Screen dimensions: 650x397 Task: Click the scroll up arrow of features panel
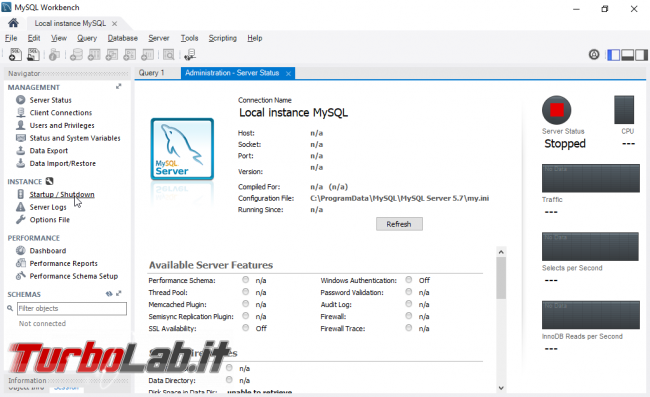pos(501,252)
